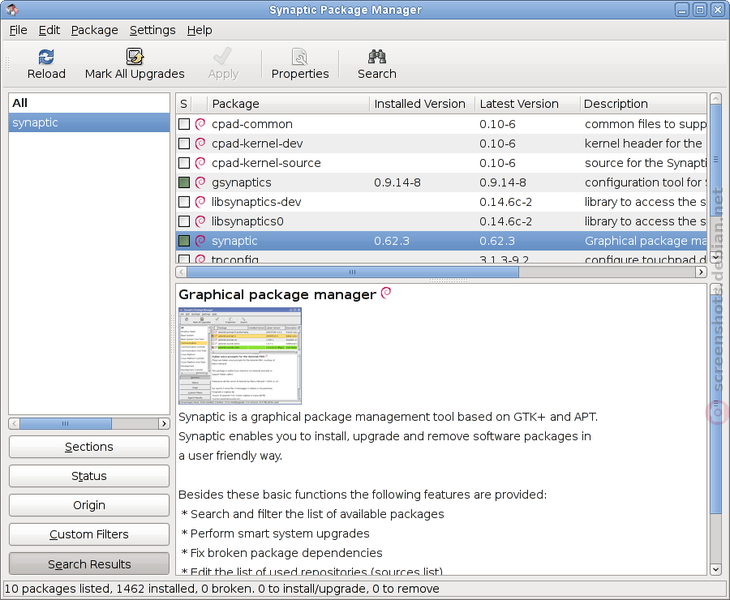
Task: Click up arrow of package list vertical scrollbar
Action: [716, 99]
